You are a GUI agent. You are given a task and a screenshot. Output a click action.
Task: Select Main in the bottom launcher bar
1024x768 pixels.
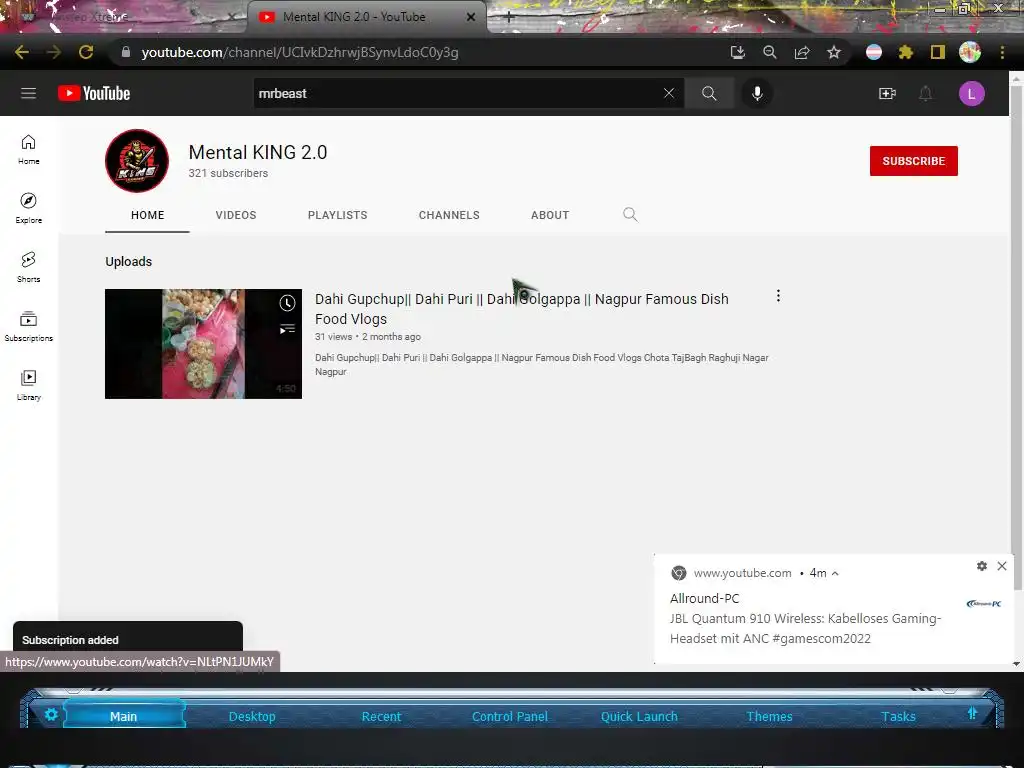coord(123,716)
